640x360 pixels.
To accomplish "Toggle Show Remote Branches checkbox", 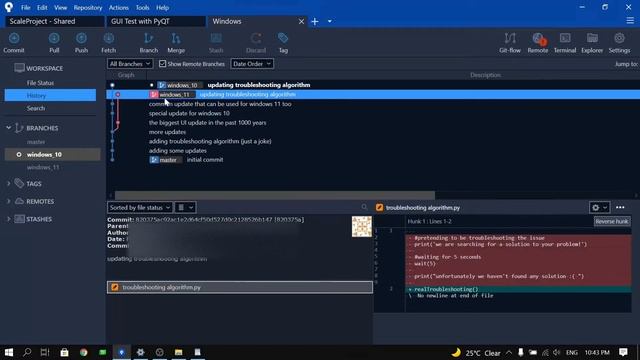I will click(x=162, y=64).
